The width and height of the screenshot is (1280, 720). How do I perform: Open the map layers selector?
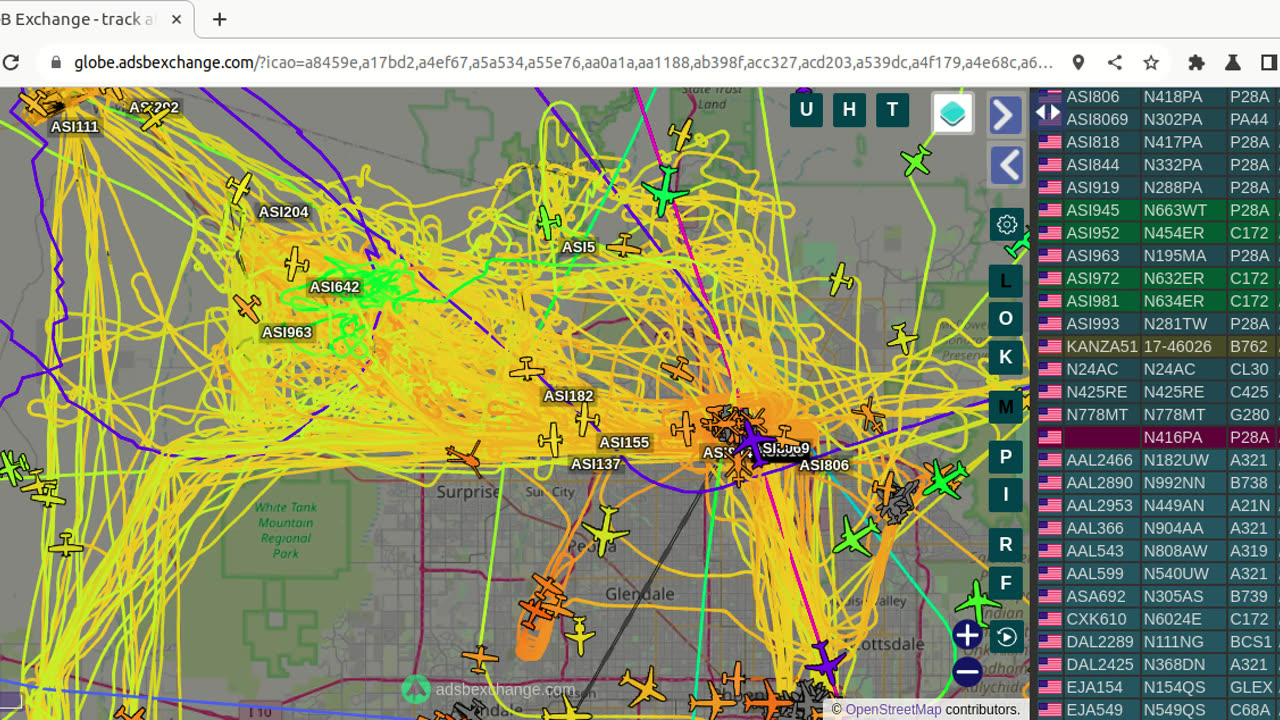[953, 113]
